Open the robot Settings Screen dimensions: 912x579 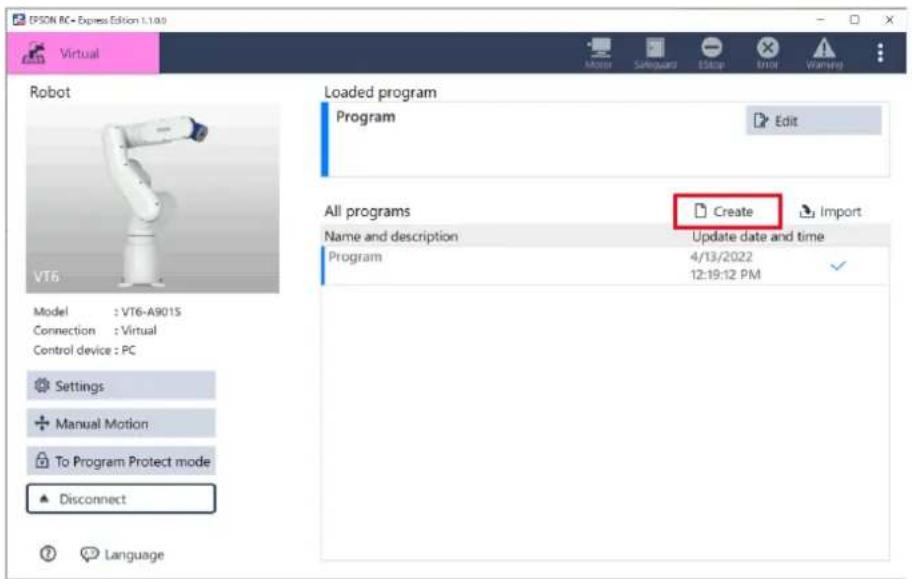pos(121,386)
